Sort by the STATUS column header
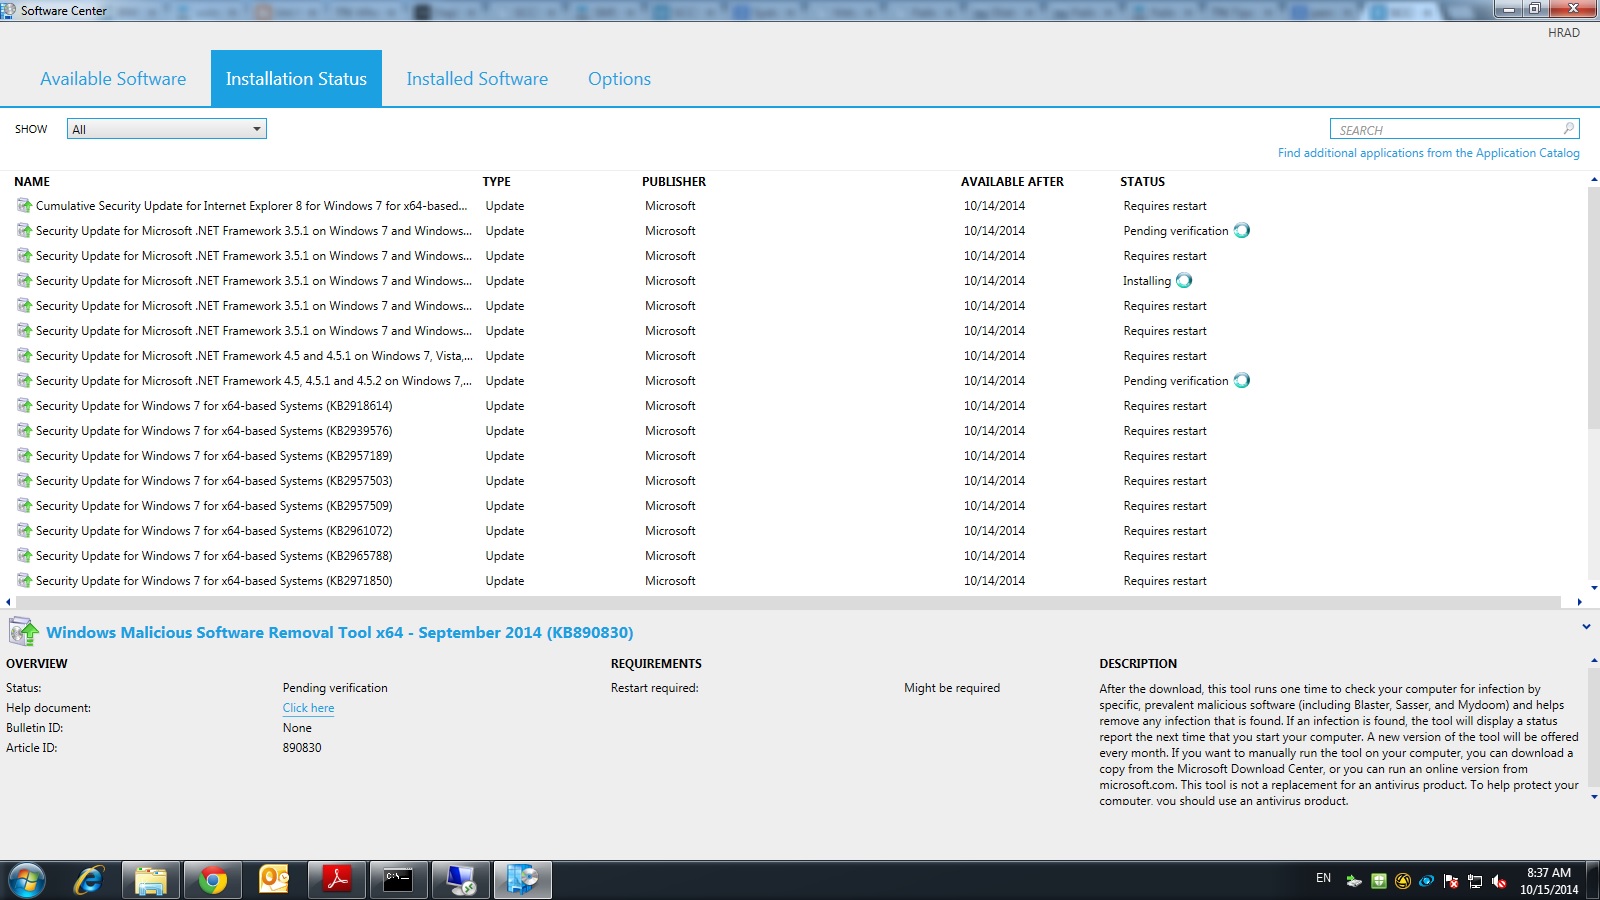 pyautogui.click(x=1142, y=182)
